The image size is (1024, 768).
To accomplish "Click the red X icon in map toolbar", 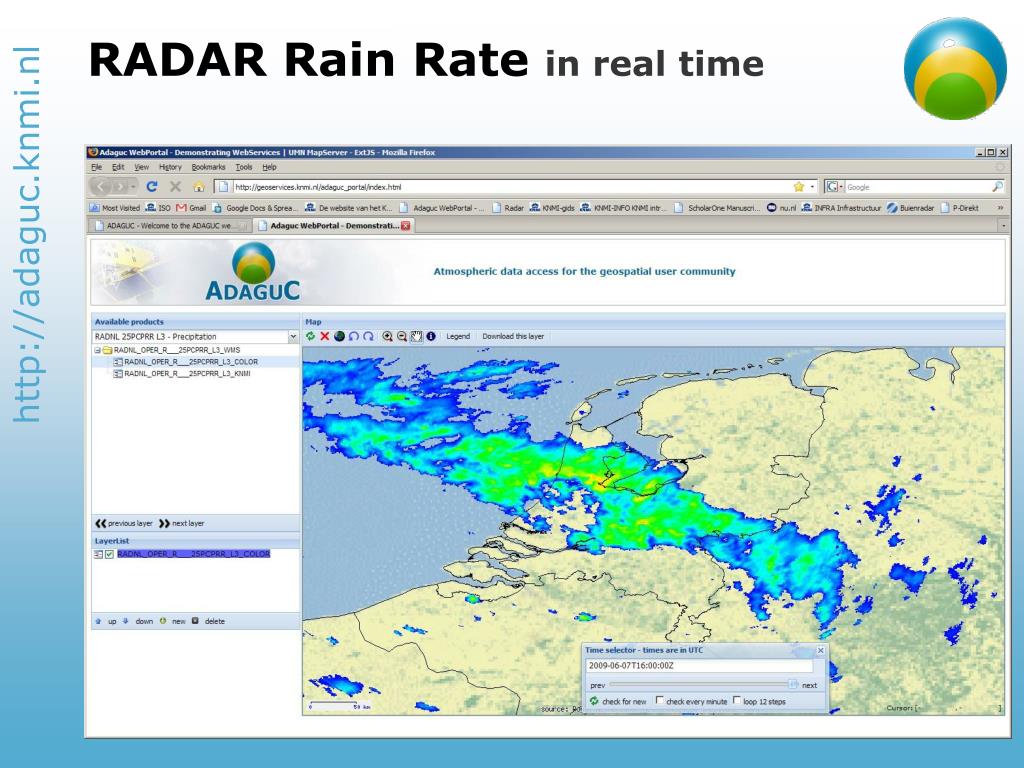I will [x=325, y=336].
